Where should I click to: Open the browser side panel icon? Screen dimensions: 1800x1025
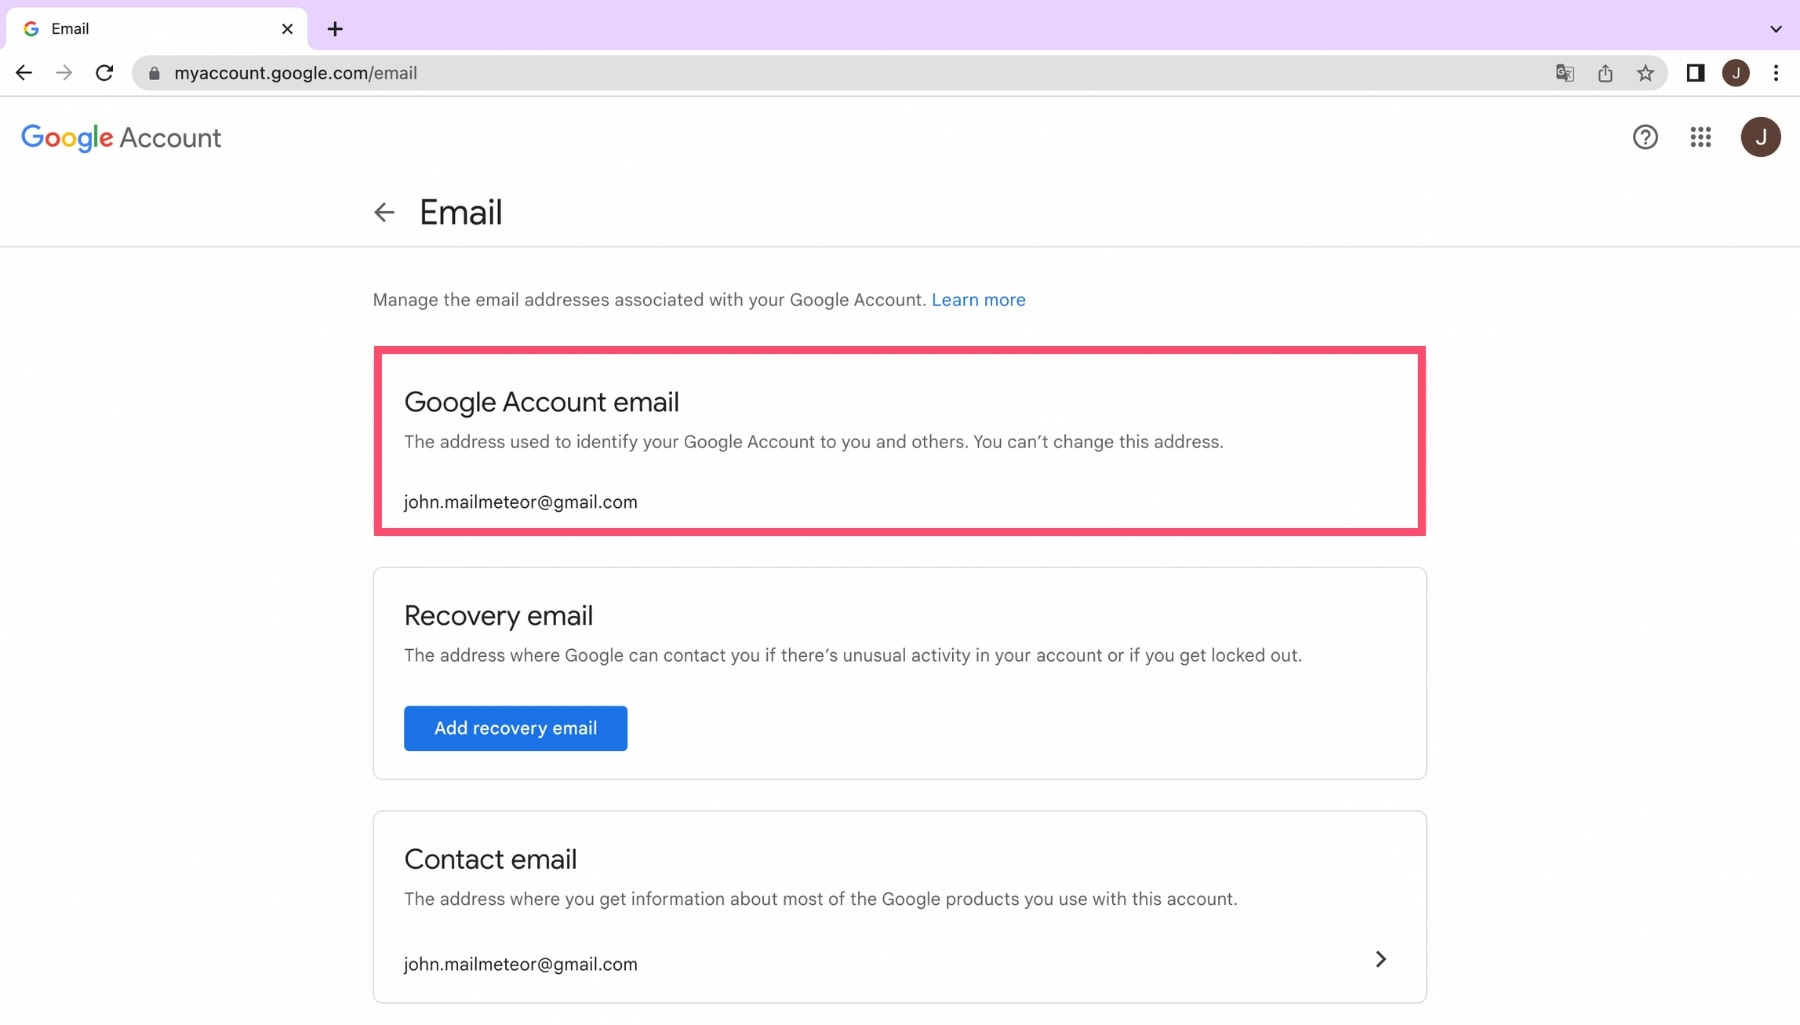(1694, 73)
